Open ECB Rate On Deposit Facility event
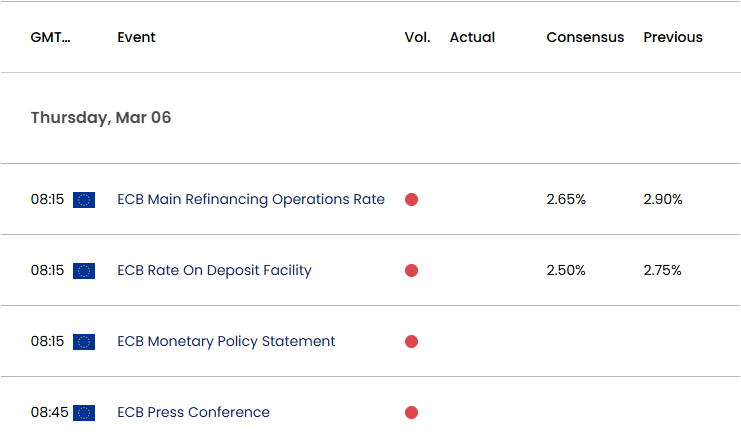Screen dimensions: 741x444 [x=215, y=270]
